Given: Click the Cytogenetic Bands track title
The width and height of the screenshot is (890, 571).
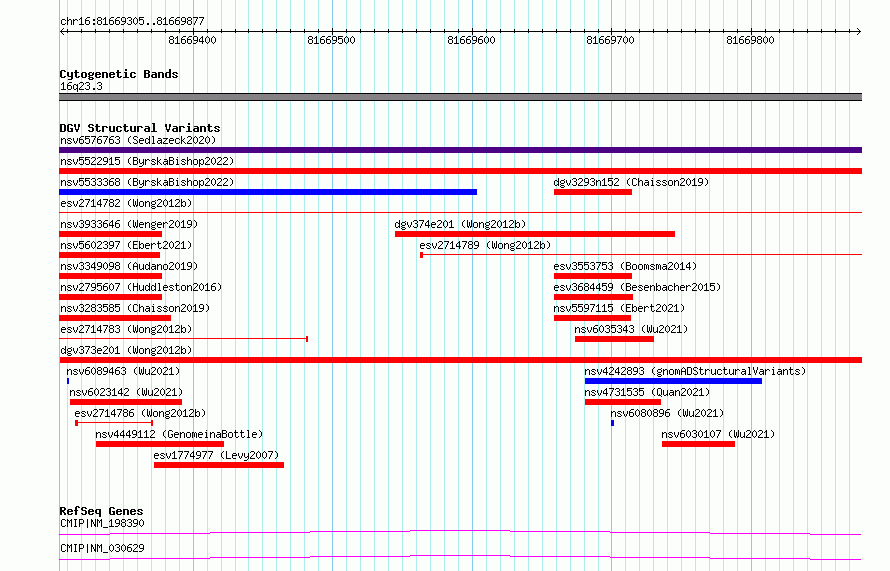Looking at the screenshot, I should coord(119,74).
